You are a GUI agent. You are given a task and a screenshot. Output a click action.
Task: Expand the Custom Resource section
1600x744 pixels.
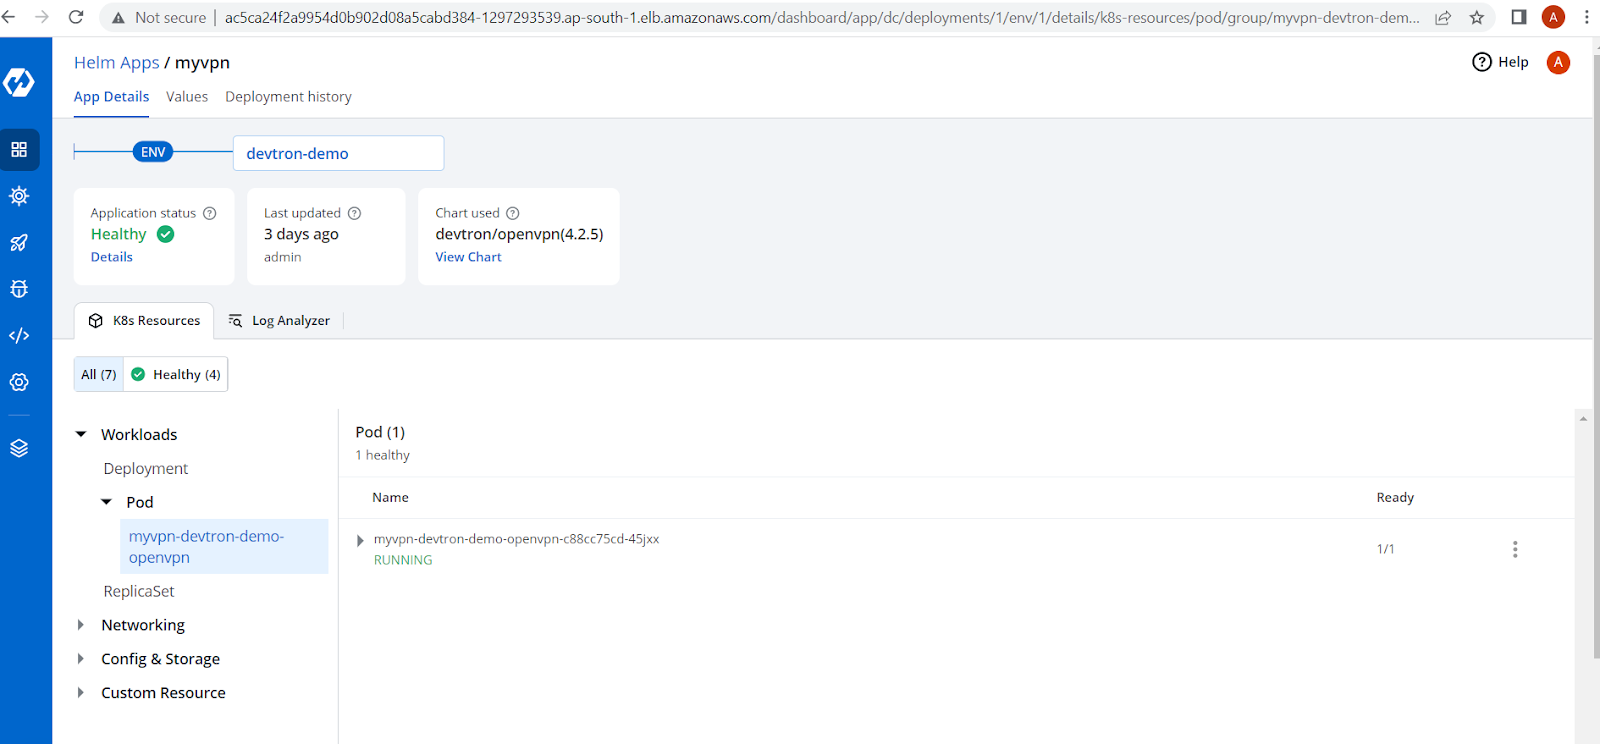click(81, 693)
